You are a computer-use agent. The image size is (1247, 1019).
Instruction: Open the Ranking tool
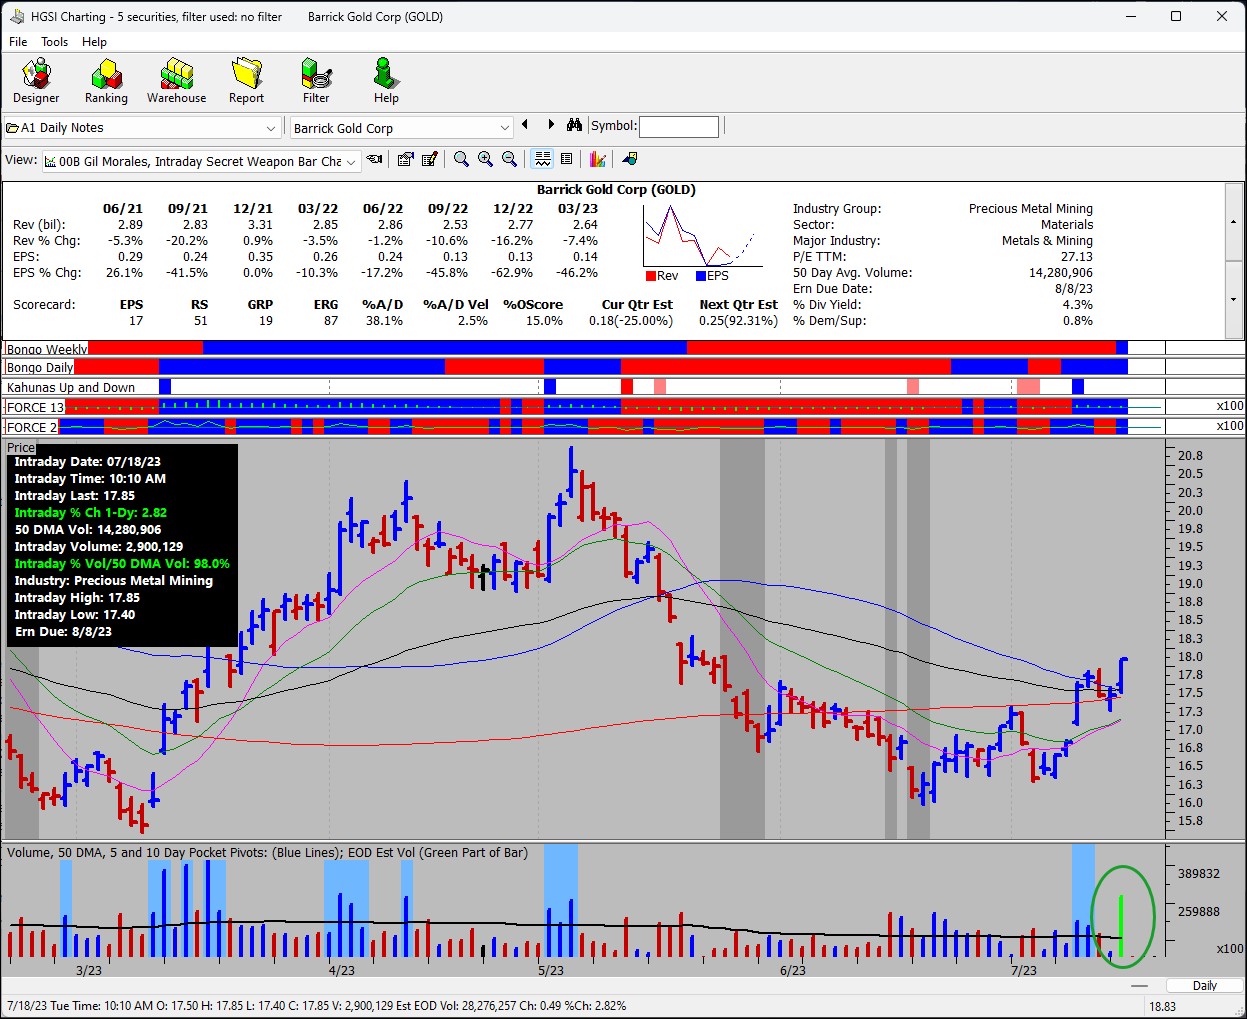(x=106, y=80)
